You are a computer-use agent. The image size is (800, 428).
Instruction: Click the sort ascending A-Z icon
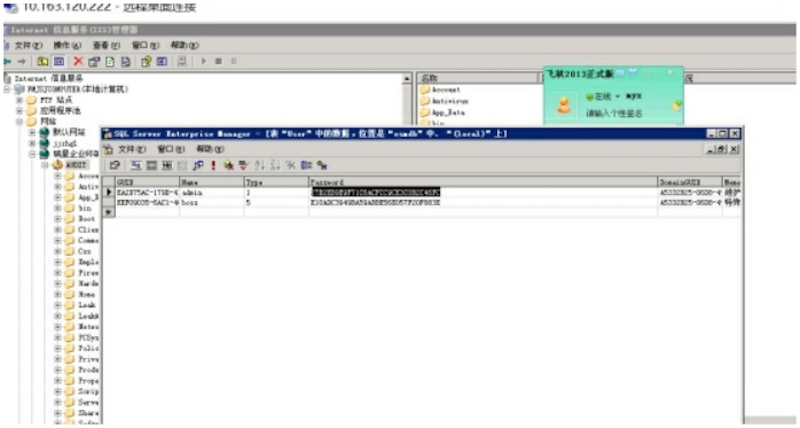[259, 165]
